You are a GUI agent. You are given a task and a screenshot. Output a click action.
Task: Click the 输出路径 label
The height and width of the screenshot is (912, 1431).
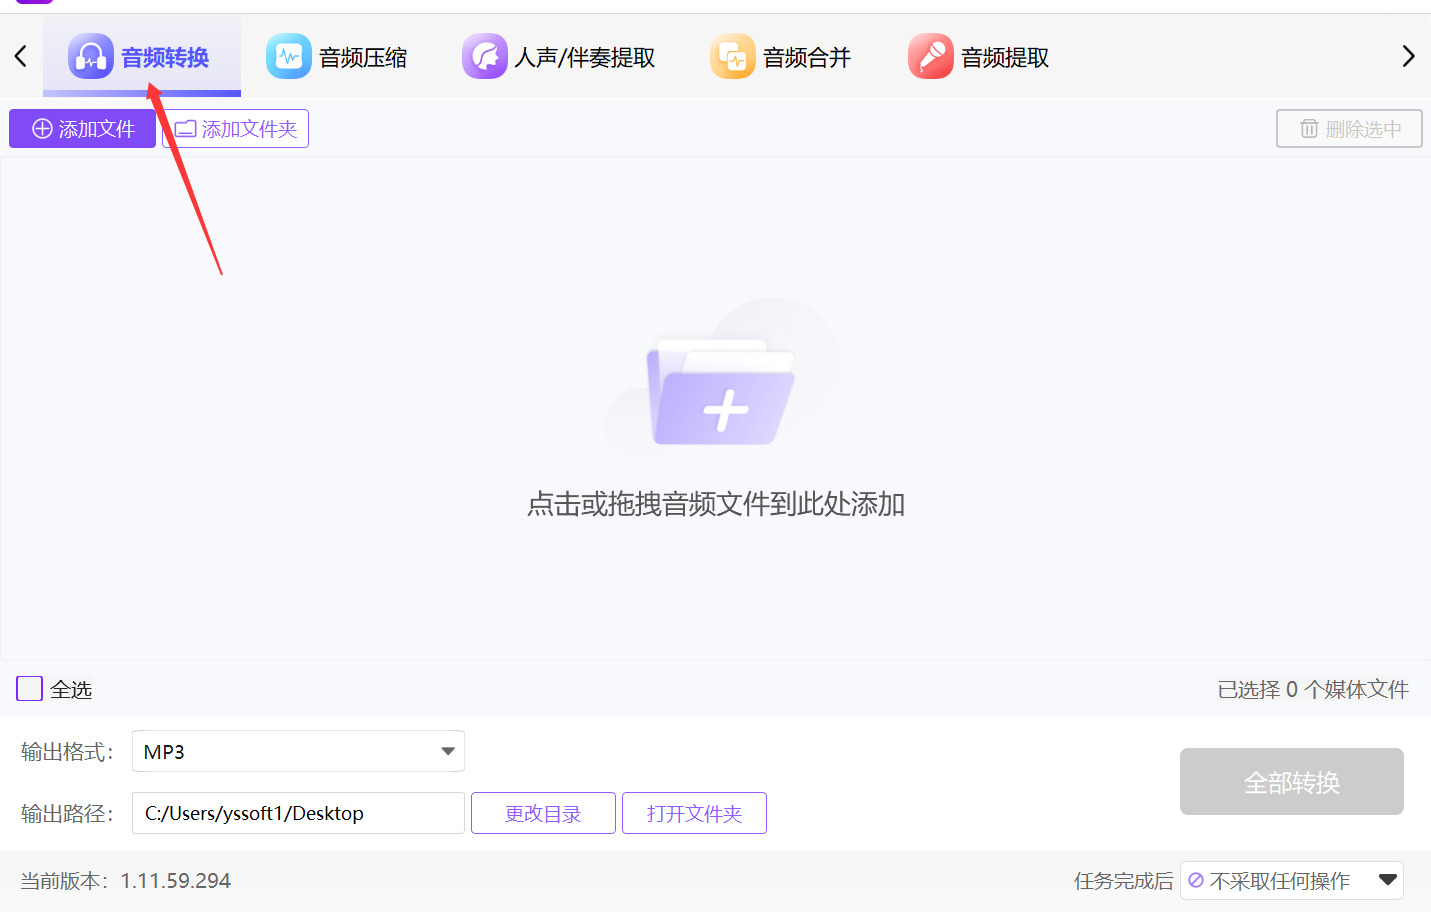click(x=67, y=813)
